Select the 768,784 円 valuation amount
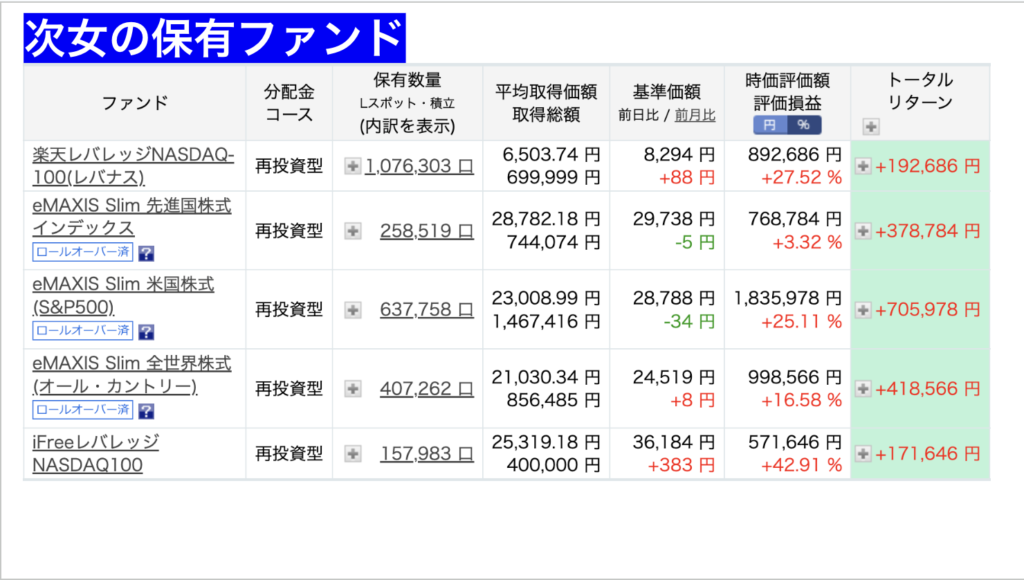Viewport: 1024px width, 580px height. [794, 219]
